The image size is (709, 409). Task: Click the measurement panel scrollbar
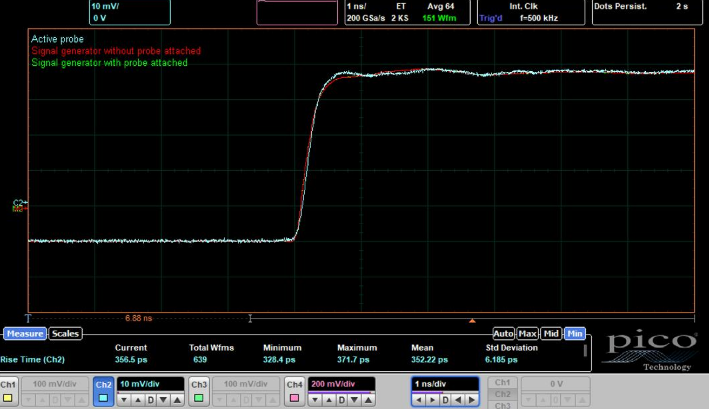click(x=587, y=351)
